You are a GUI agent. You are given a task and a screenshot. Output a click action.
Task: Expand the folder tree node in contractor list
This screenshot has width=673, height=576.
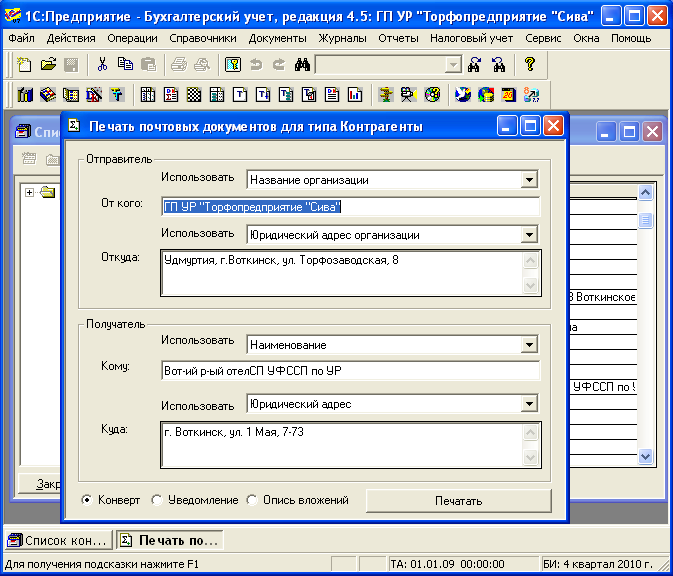[x=29, y=192]
